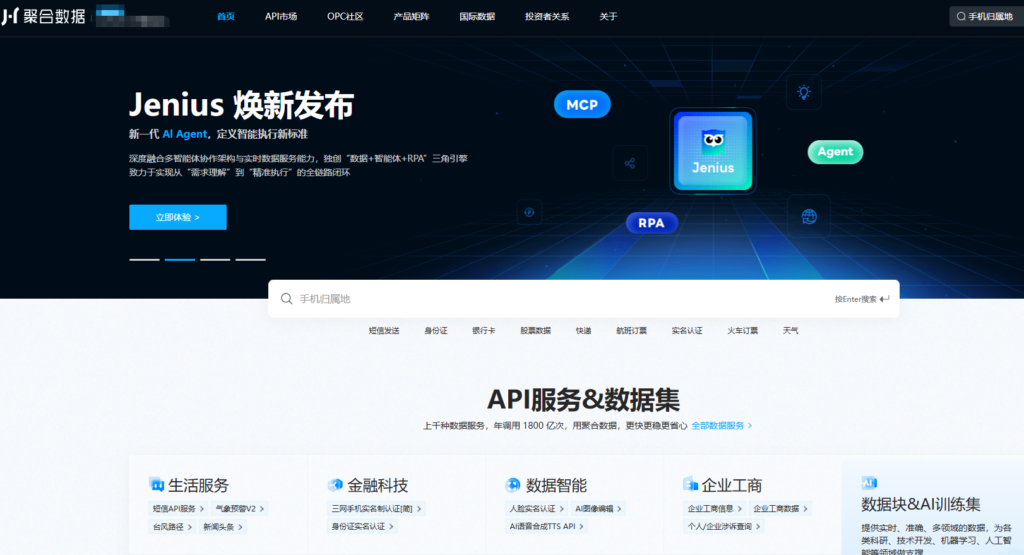
Task: Click the 身份证 quick search tag
Action: (x=436, y=331)
